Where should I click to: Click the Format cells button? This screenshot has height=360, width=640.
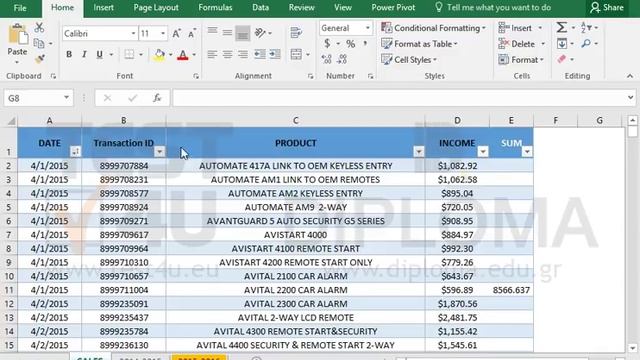(x=521, y=60)
